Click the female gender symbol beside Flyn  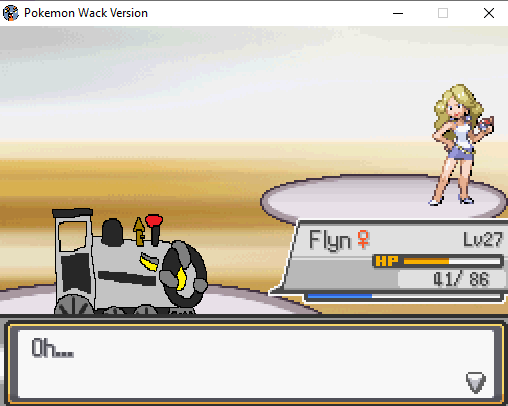[x=363, y=239]
